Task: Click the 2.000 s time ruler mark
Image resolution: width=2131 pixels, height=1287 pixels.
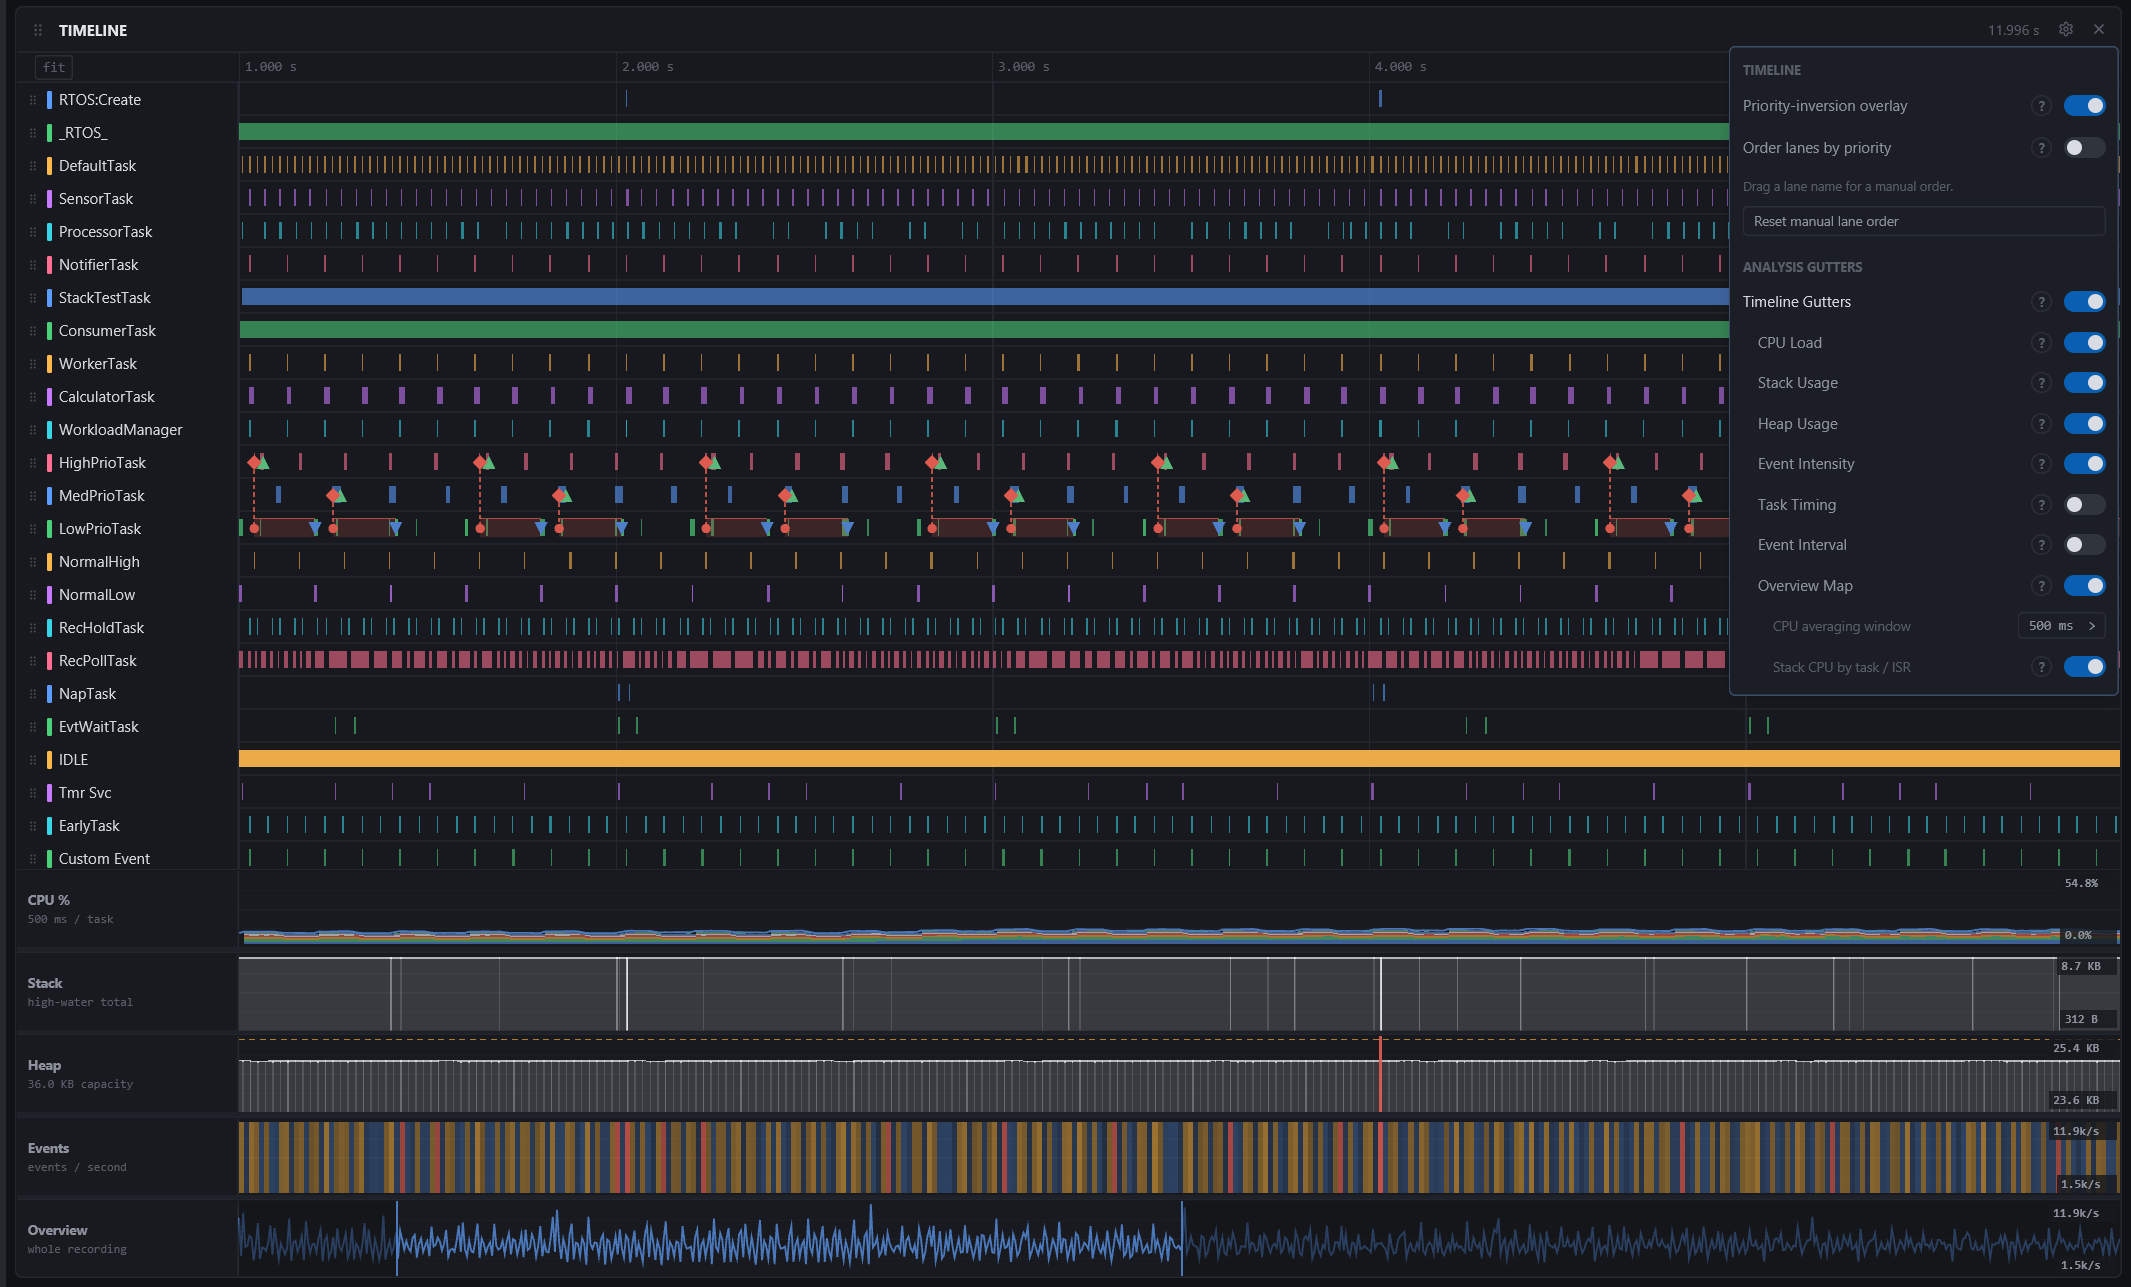Action: click(647, 67)
